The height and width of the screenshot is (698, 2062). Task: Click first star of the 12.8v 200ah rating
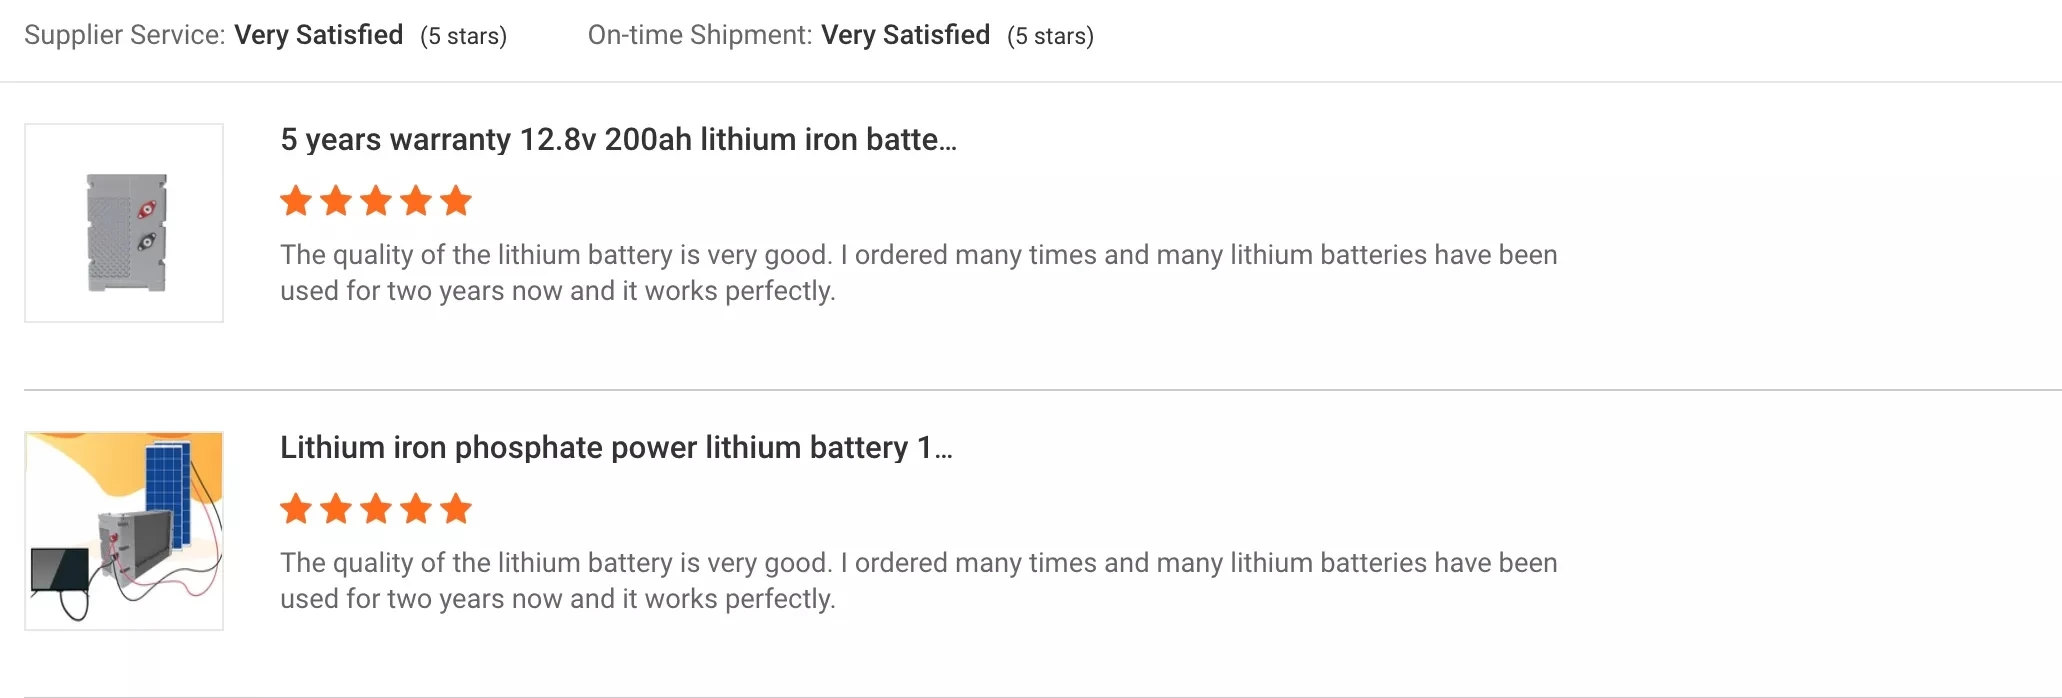296,201
